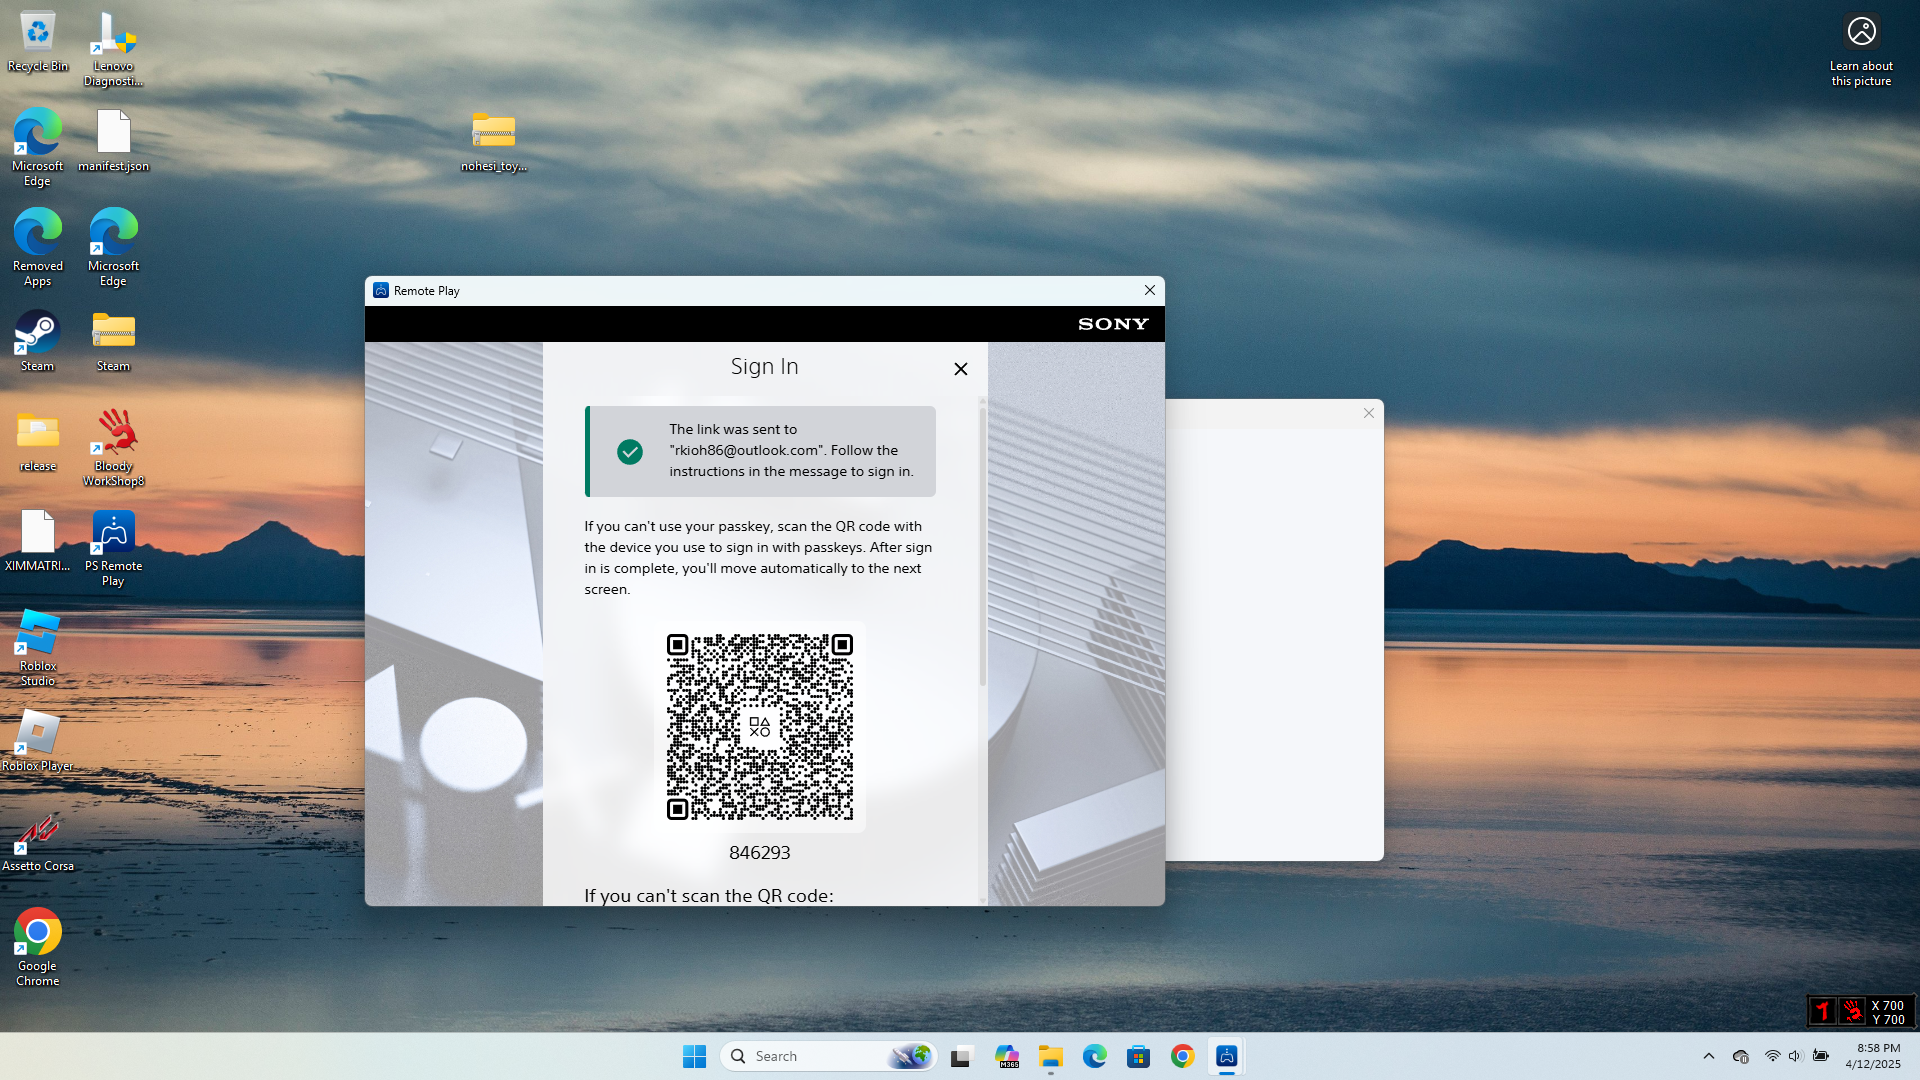The image size is (1920, 1080).
Task: Click the 846293 code under the QR
Action: tap(760, 853)
